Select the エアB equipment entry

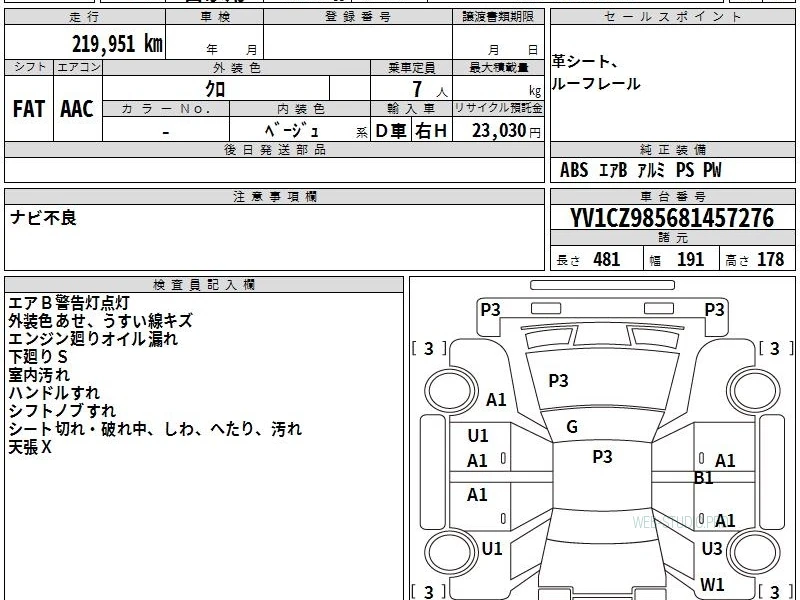click(x=612, y=170)
